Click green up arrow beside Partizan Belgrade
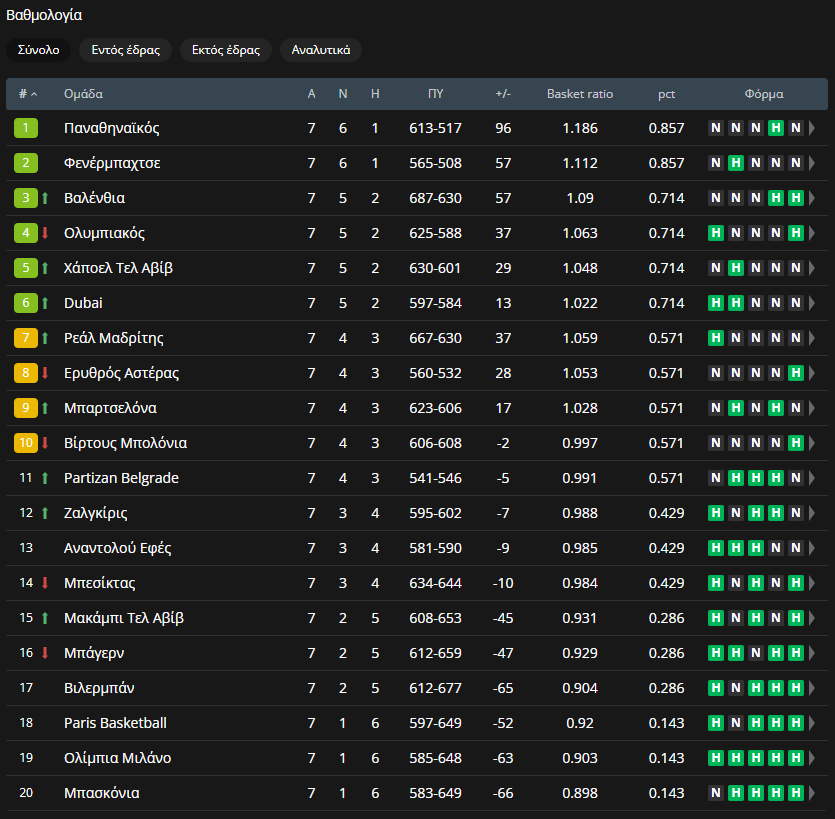The width and height of the screenshot is (835, 819). [x=45, y=478]
